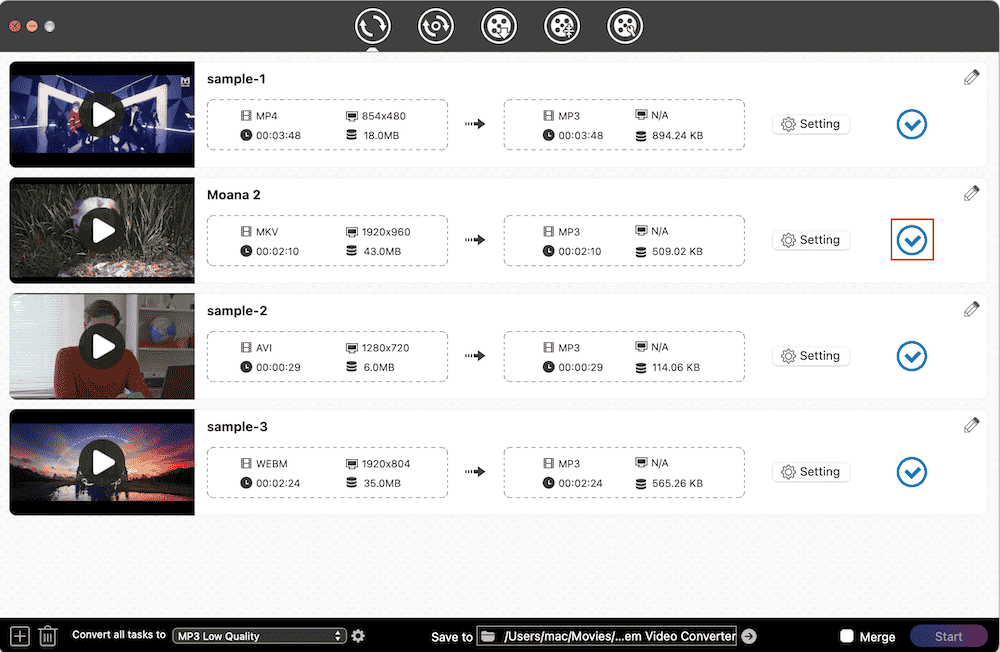Enable the Merge checkbox

[x=846, y=636]
